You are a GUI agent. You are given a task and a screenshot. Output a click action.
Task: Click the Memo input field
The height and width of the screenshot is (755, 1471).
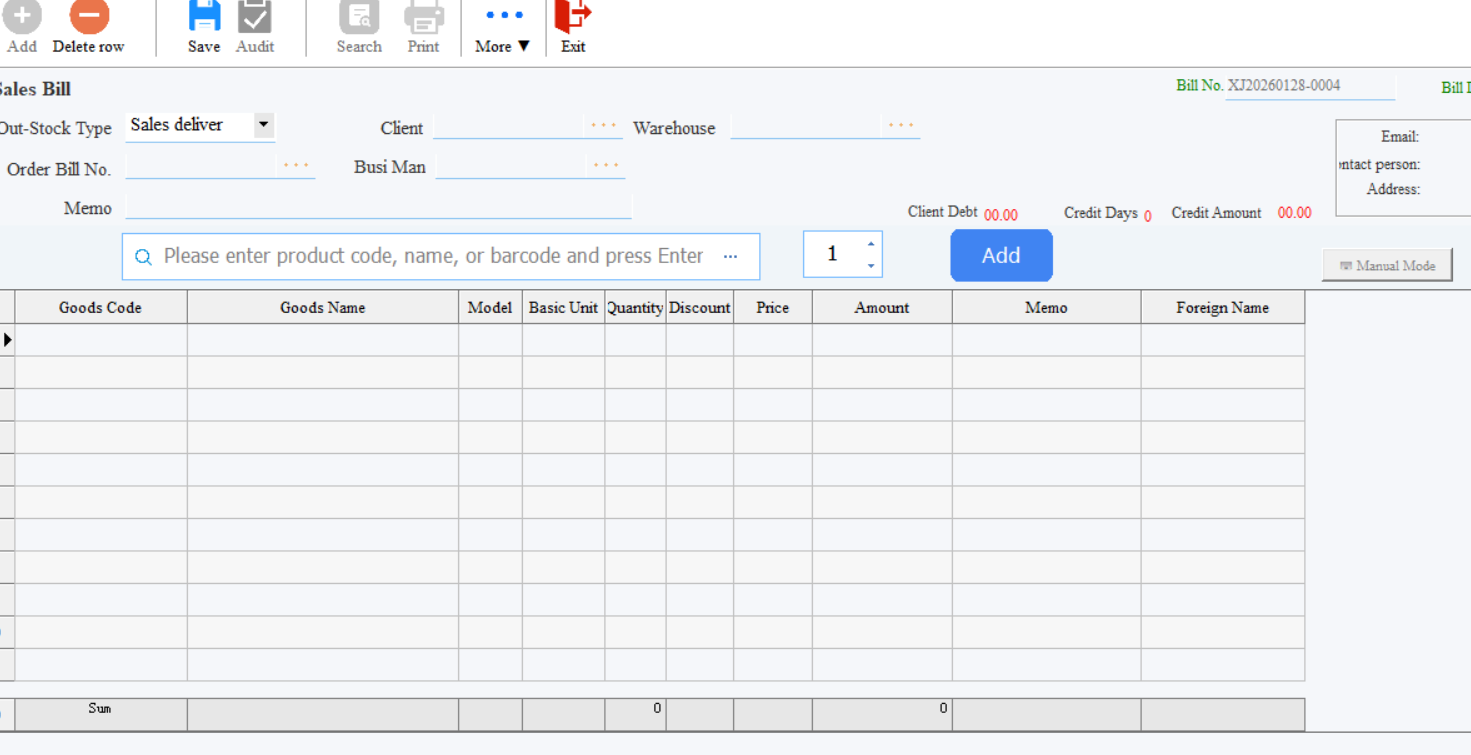click(x=378, y=207)
